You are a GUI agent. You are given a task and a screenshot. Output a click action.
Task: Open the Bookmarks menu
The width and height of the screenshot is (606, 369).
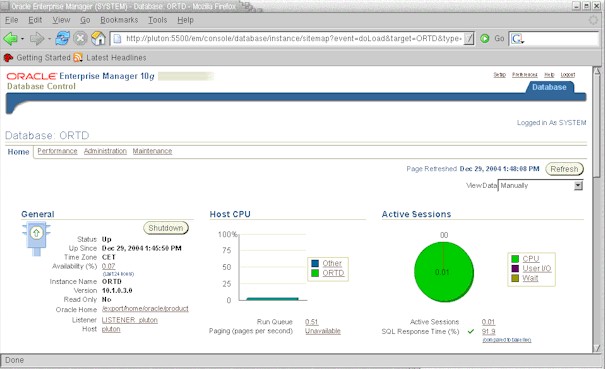[x=119, y=20]
